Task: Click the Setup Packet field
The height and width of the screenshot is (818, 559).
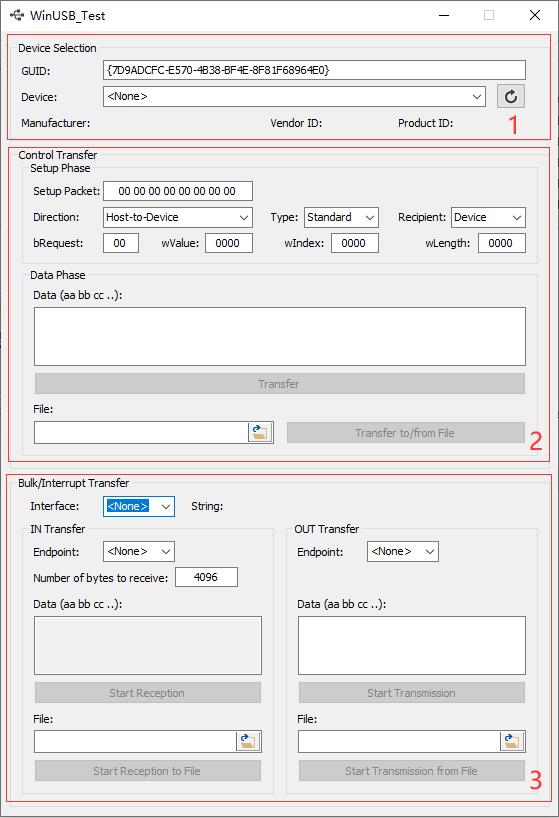Action: tap(178, 191)
